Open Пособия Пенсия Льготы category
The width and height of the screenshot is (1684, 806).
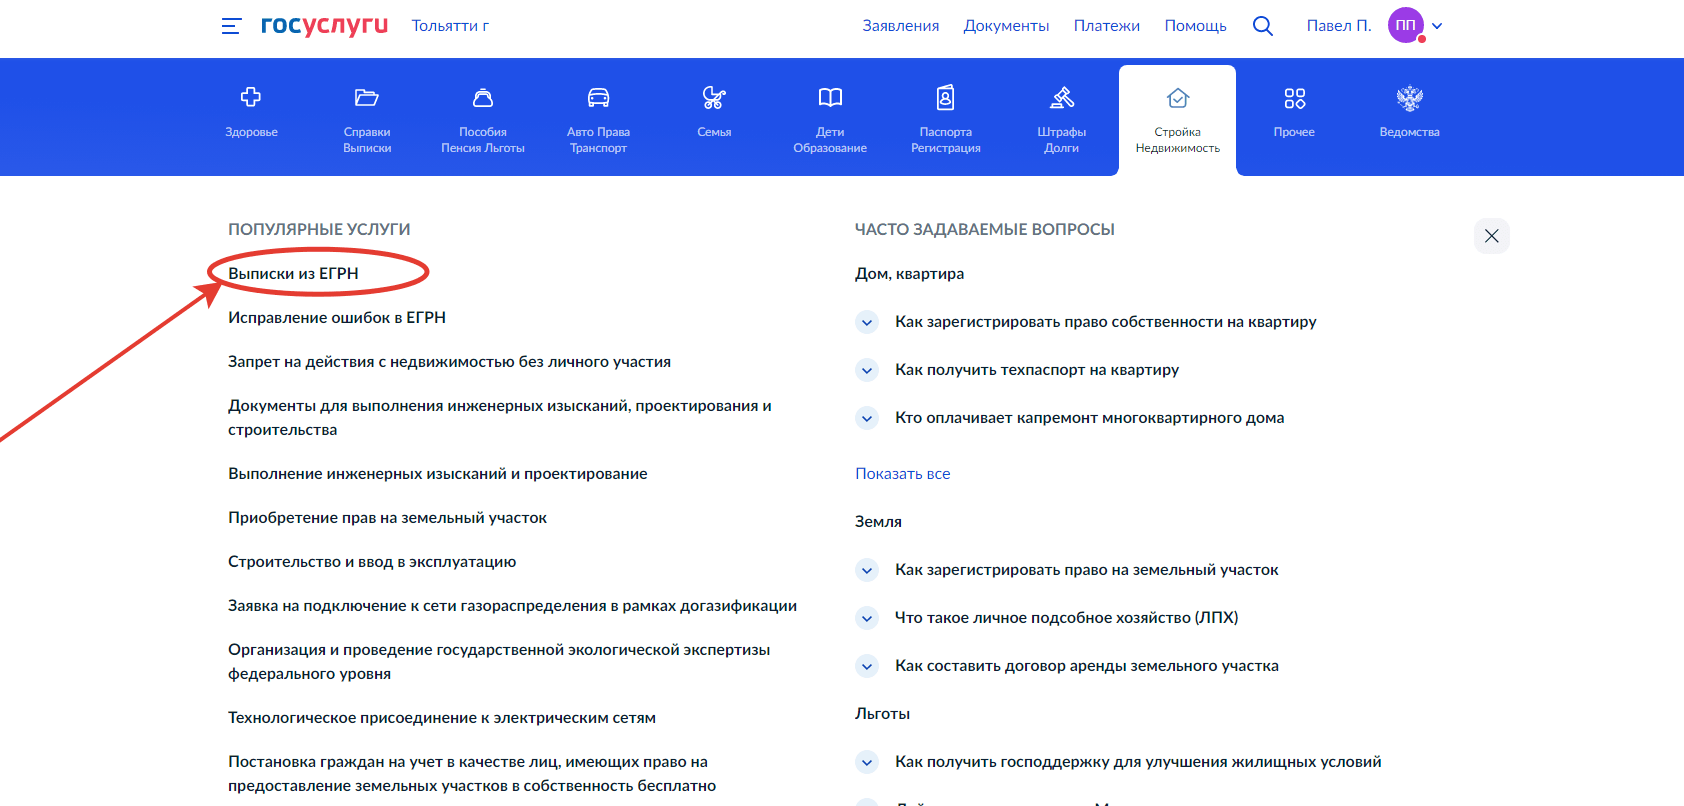[x=483, y=121]
